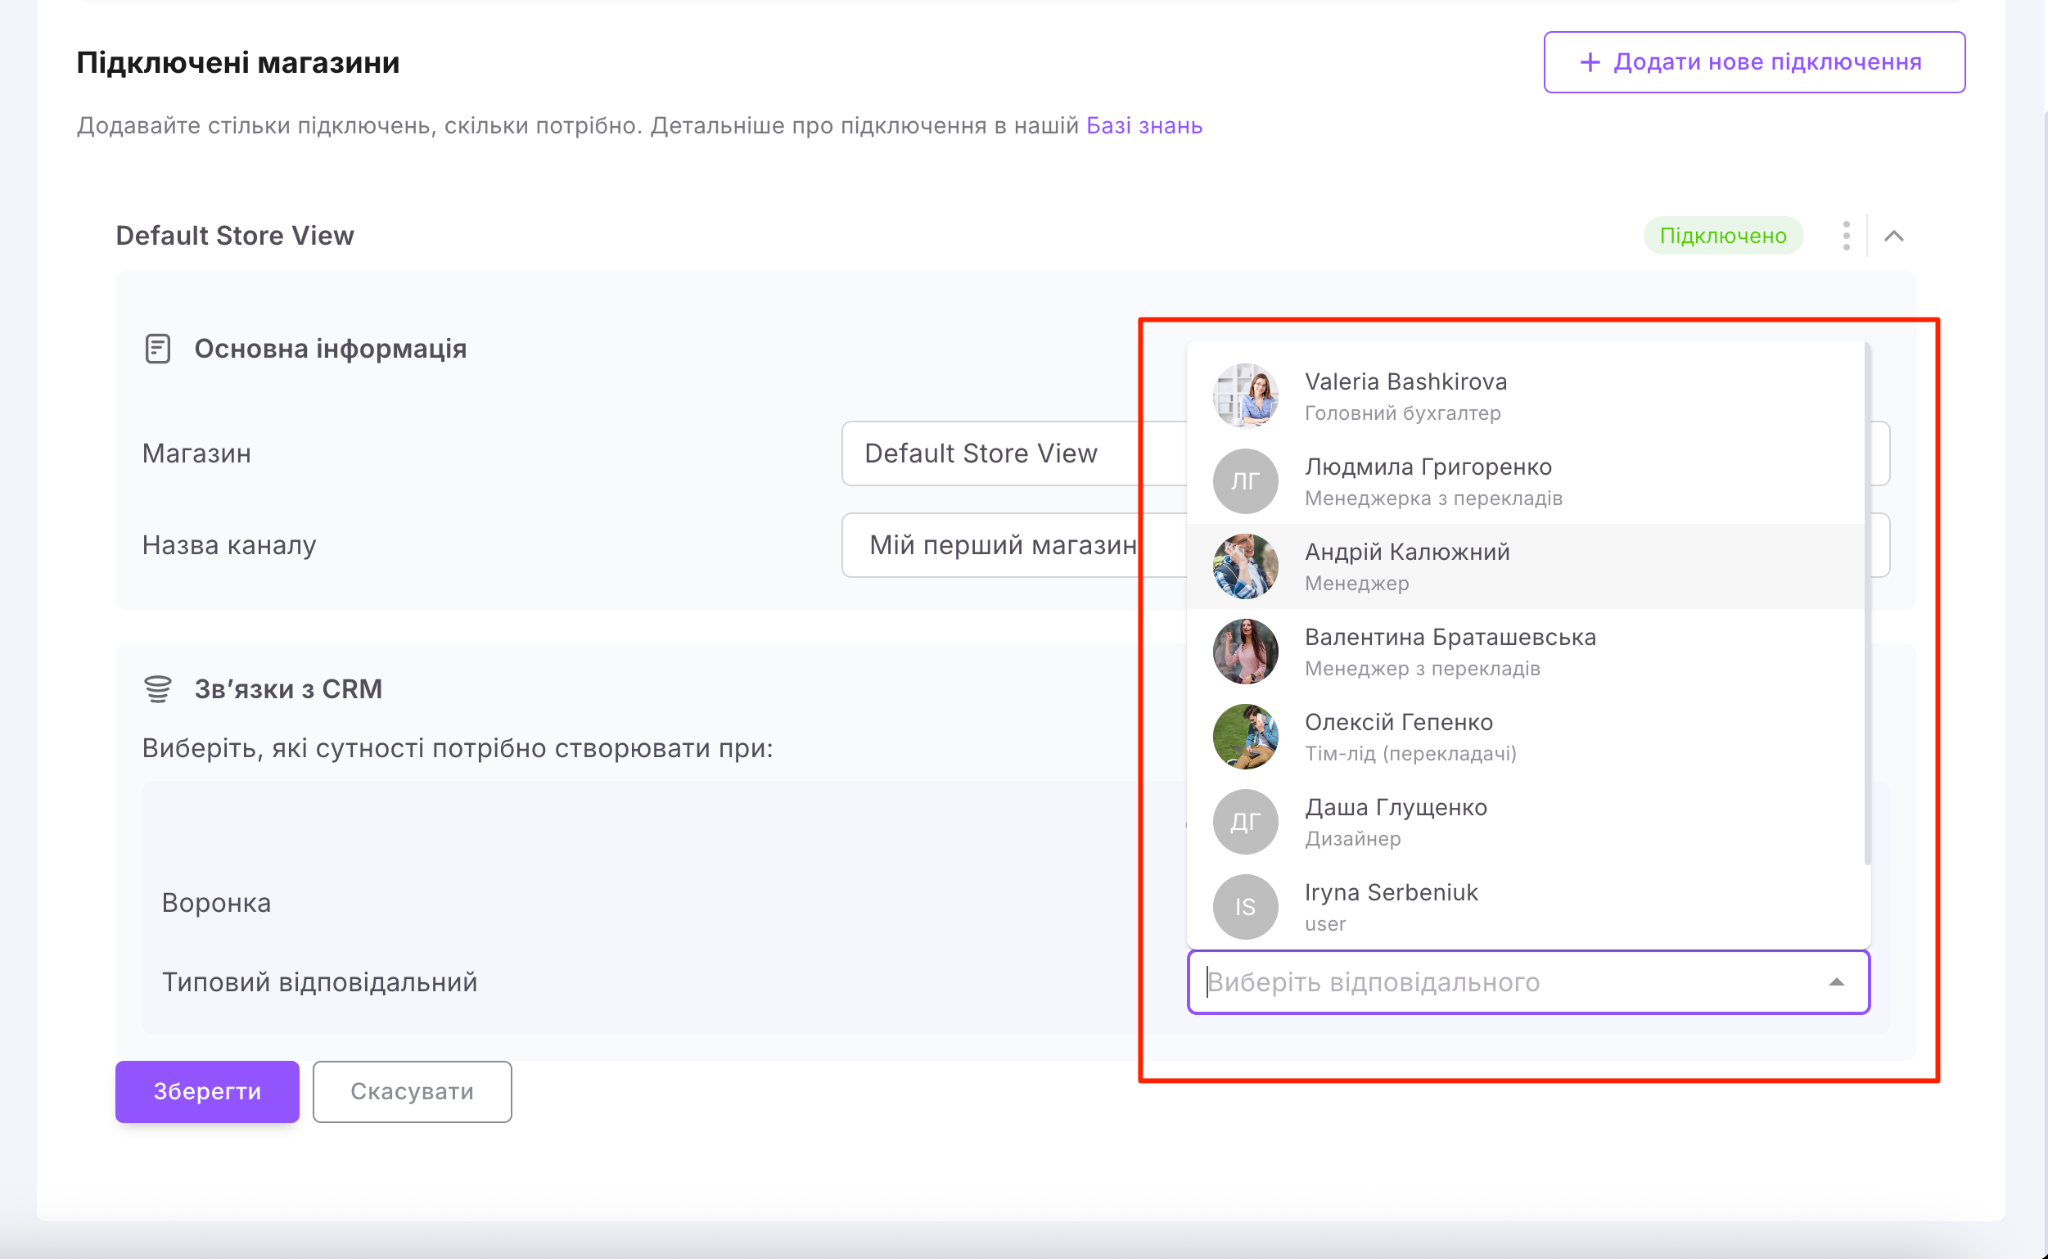The image size is (2048, 1259).
Task: Click Олексій Гепенко's avatar photo
Action: coord(1245,736)
